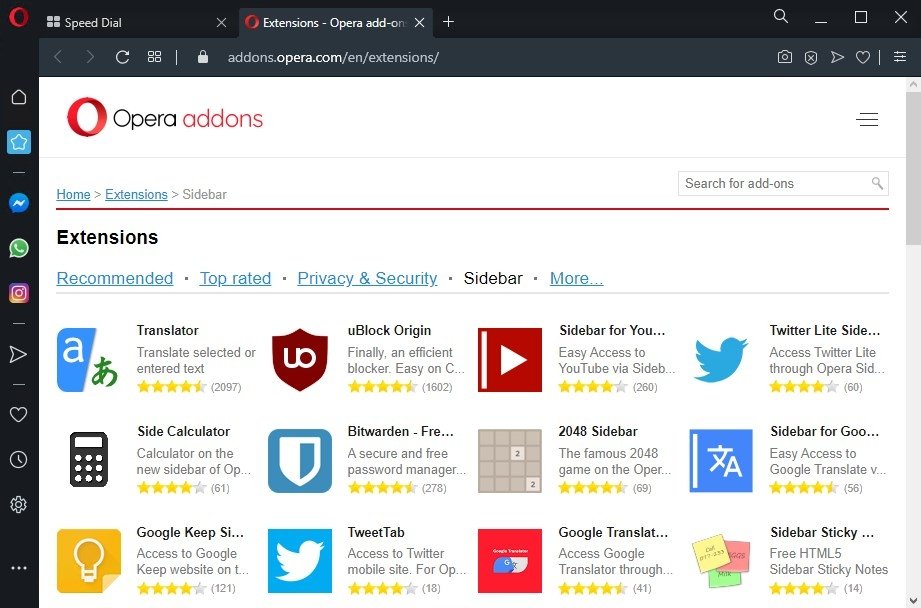Open Facebook Messenger in the sidebar
This screenshot has height=608, width=921.
tap(18, 203)
